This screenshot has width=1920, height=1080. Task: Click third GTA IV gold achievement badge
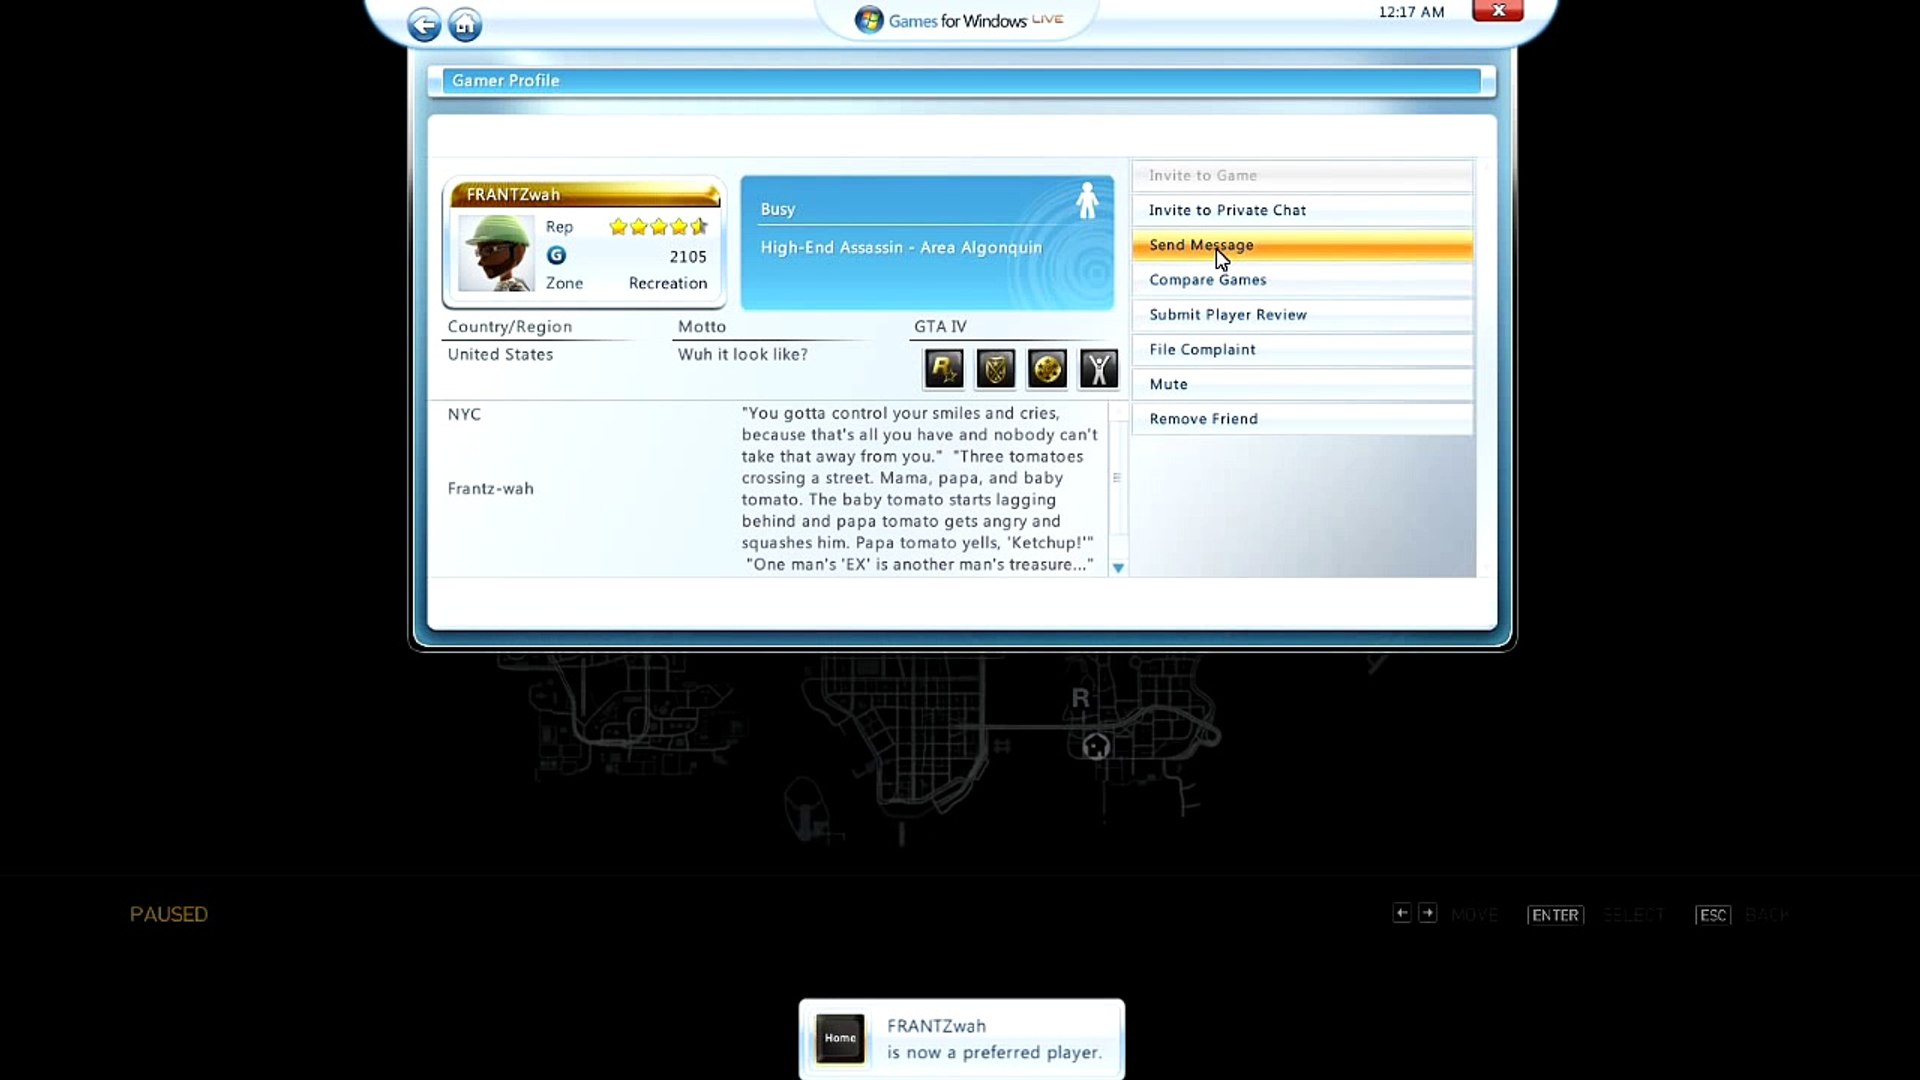[x=1047, y=369]
